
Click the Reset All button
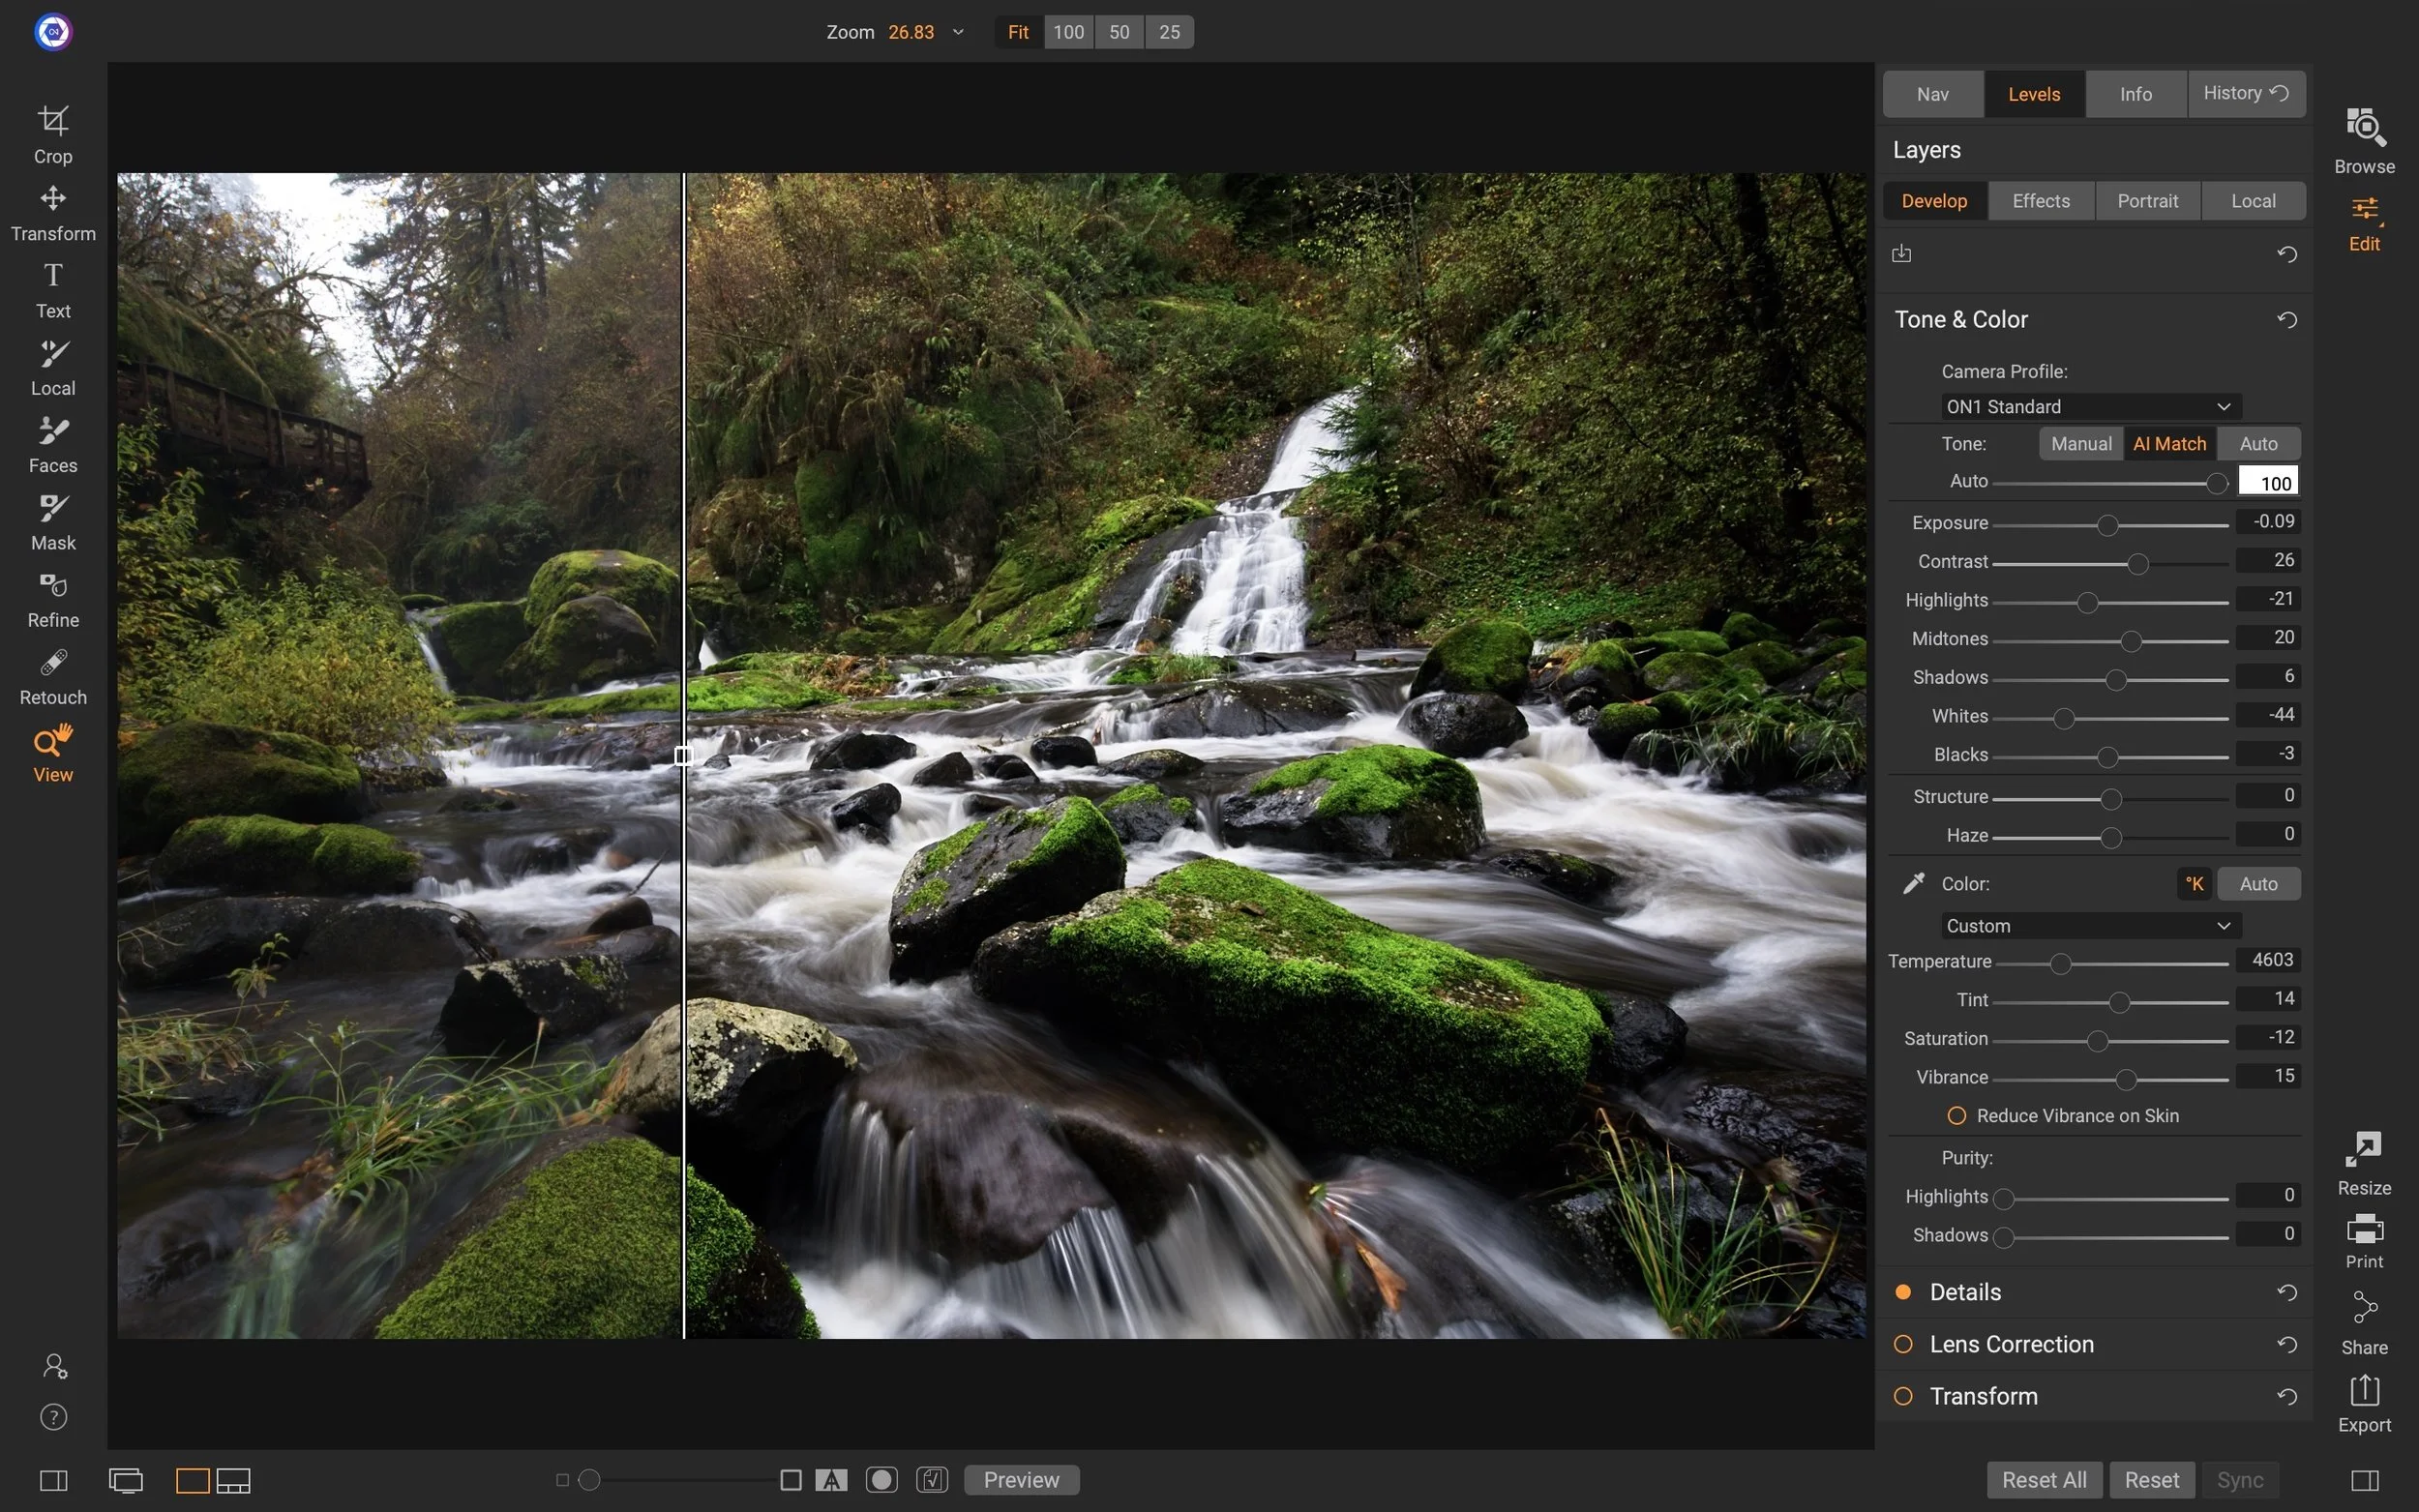click(2042, 1479)
